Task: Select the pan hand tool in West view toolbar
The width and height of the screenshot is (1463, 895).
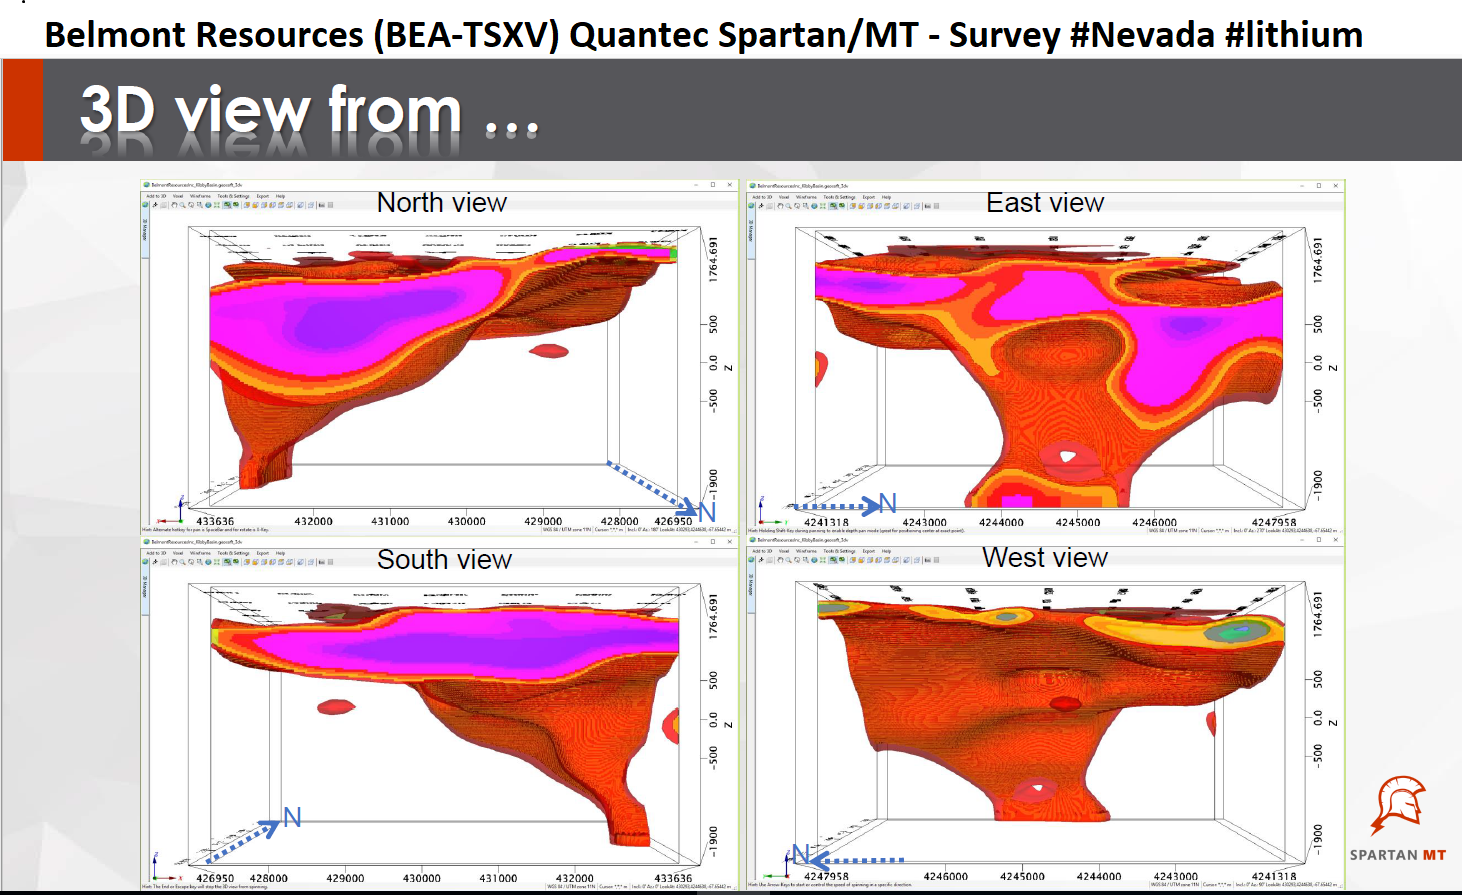Action: coord(780,560)
